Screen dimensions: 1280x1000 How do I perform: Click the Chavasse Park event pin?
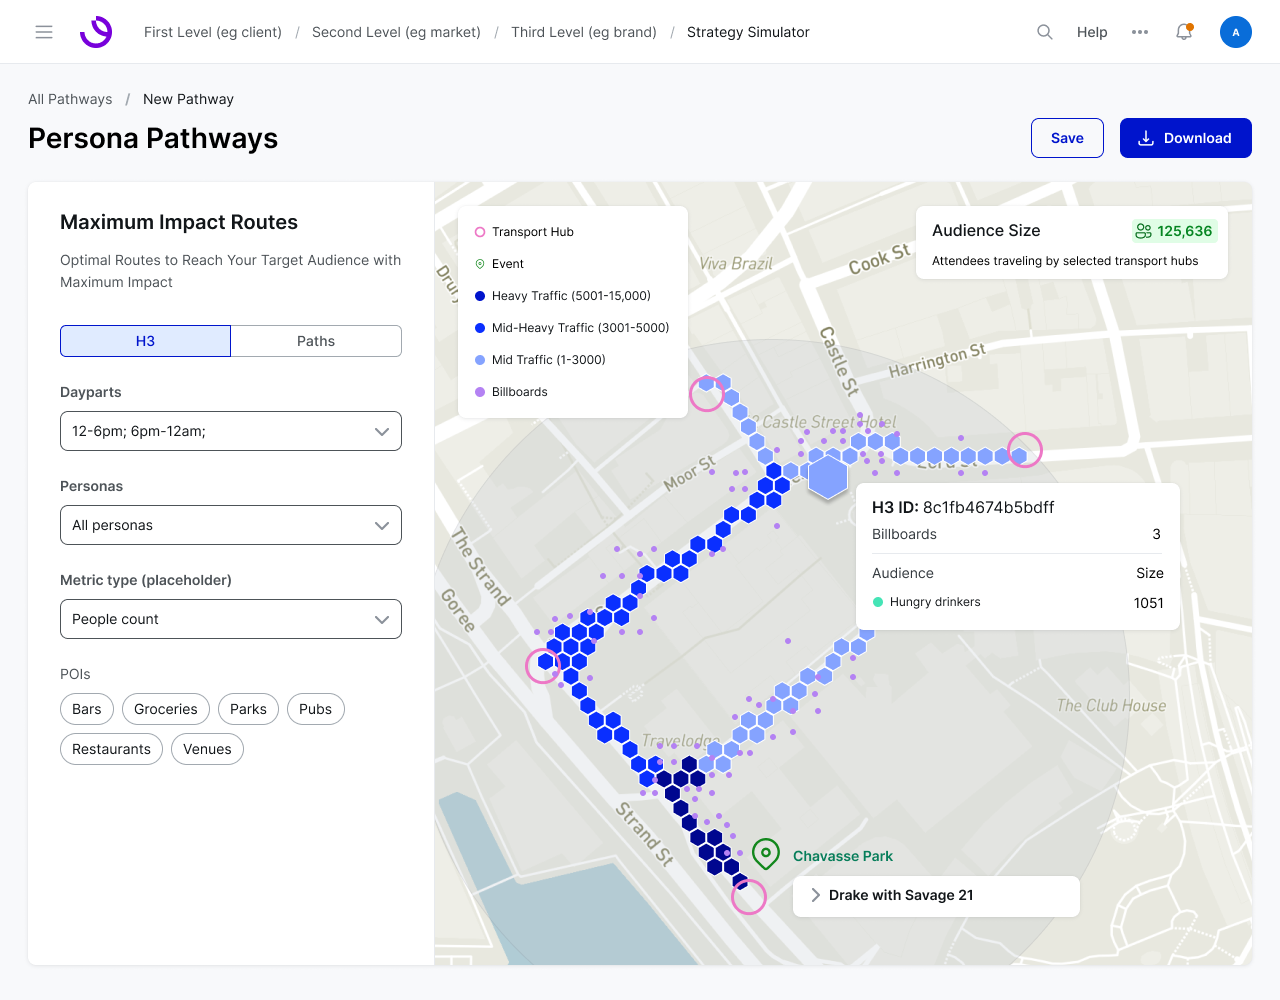766,854
